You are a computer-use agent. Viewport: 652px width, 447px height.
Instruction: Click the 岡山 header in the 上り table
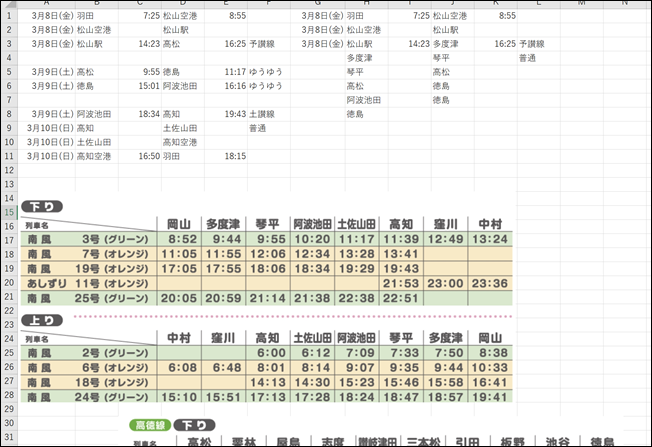490,338
